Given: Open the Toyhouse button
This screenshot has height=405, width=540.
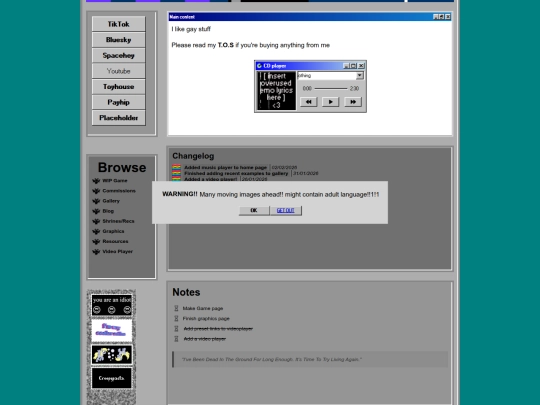Looking at the screenshot, I should (118, 87).
